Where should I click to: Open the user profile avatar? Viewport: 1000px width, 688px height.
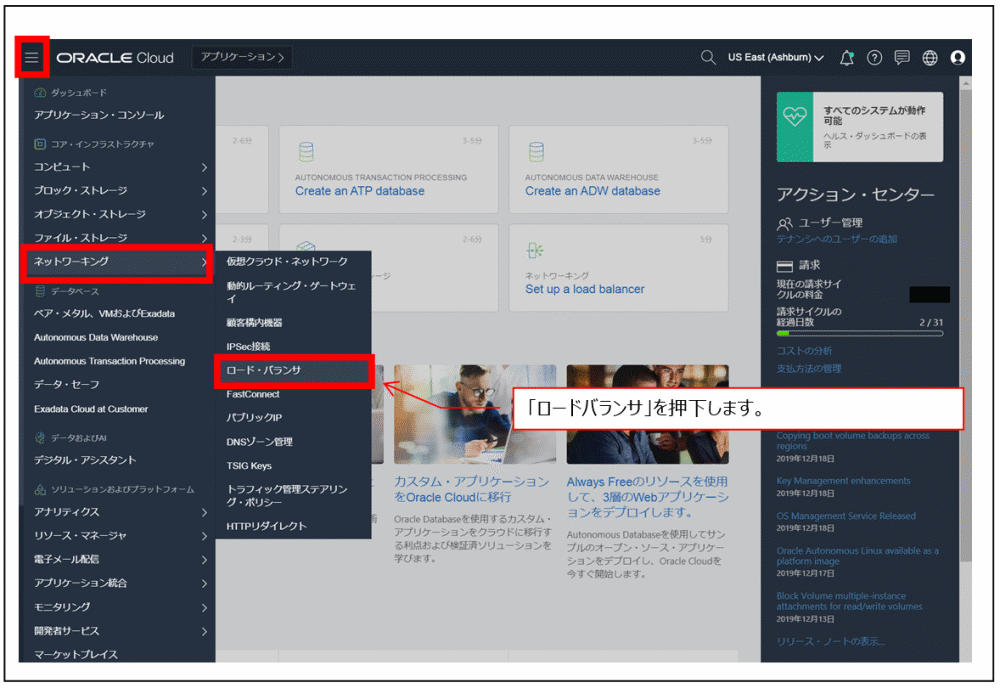coord(958,57)
